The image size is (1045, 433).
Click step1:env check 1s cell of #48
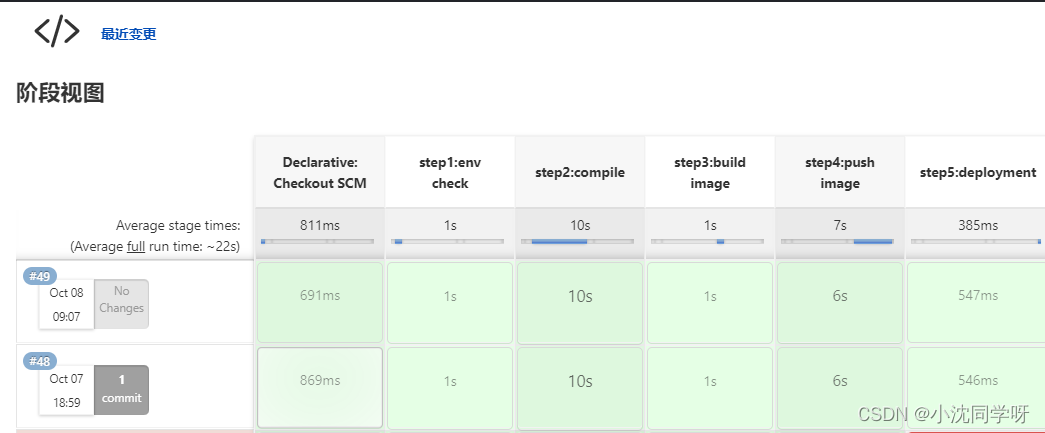pos(450,388)
